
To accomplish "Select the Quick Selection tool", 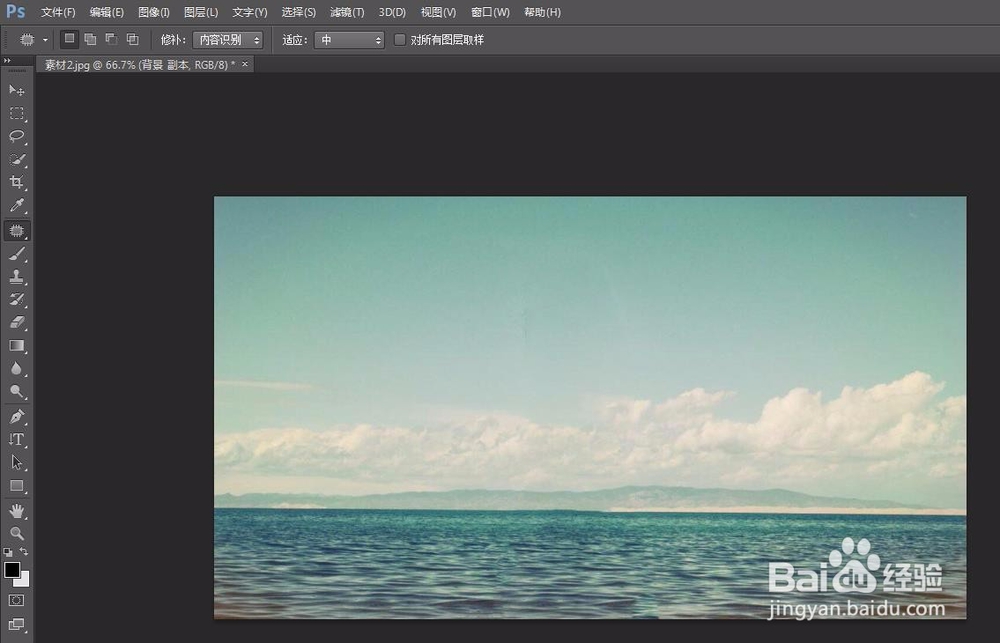I will [17, 159].
